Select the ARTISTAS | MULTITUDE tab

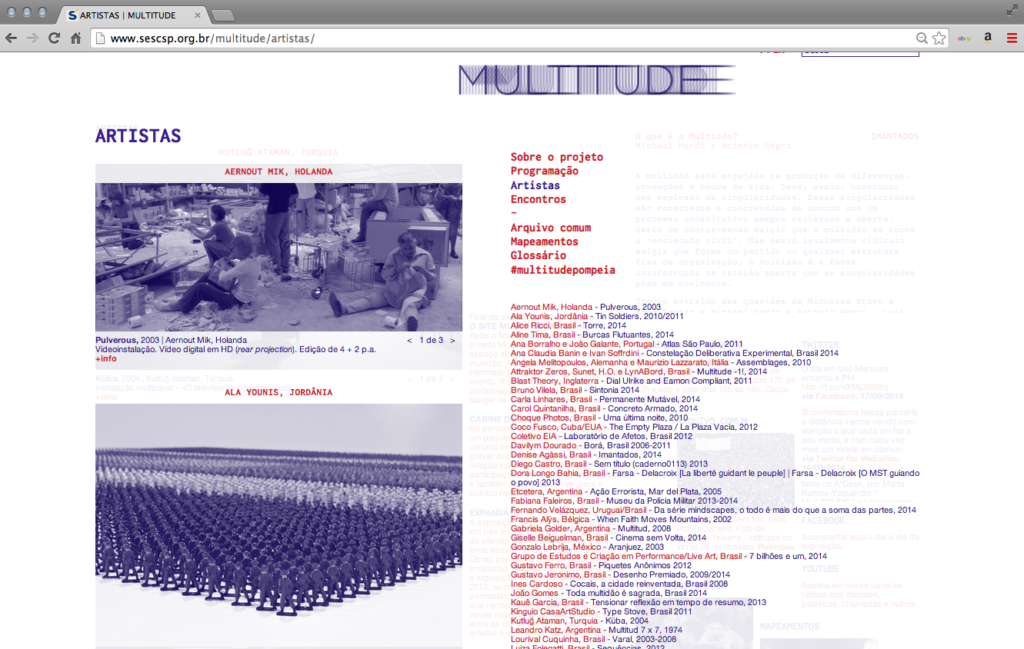click(131, 15)
